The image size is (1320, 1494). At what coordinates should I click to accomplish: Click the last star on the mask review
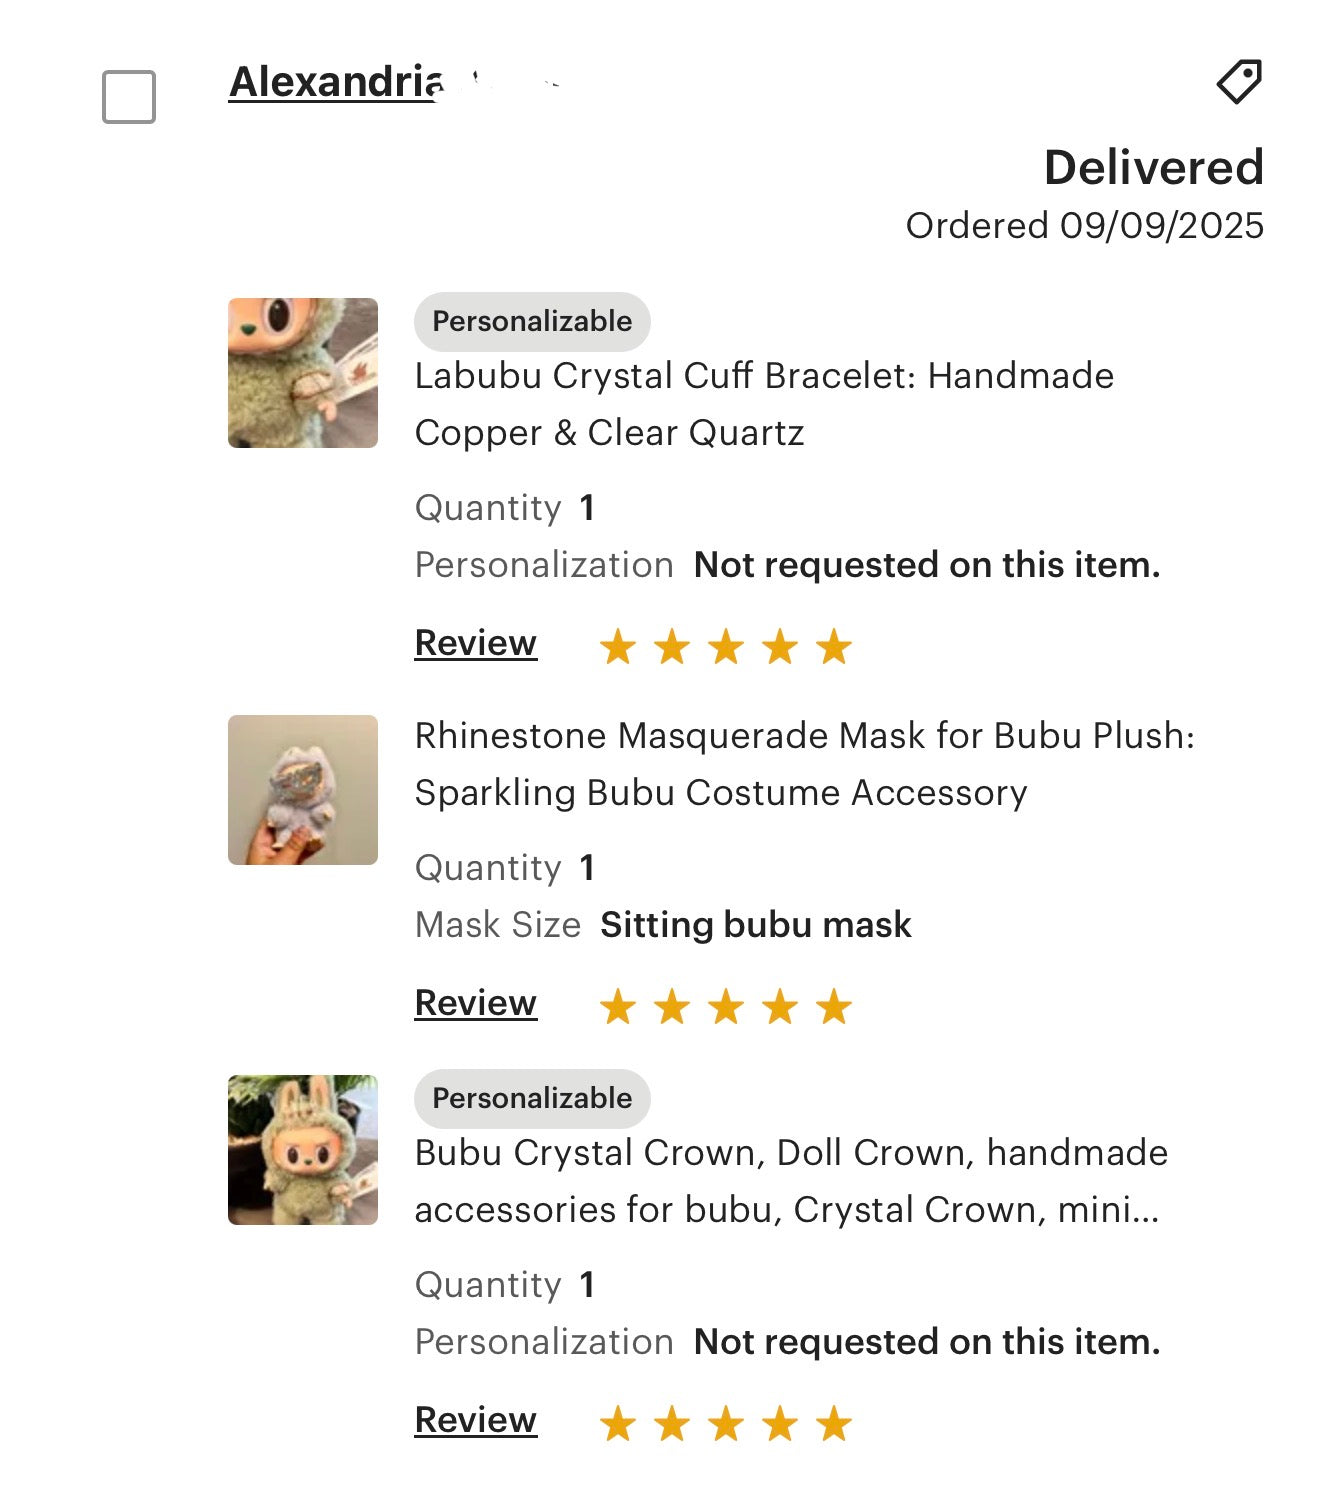click(833, 1005)
